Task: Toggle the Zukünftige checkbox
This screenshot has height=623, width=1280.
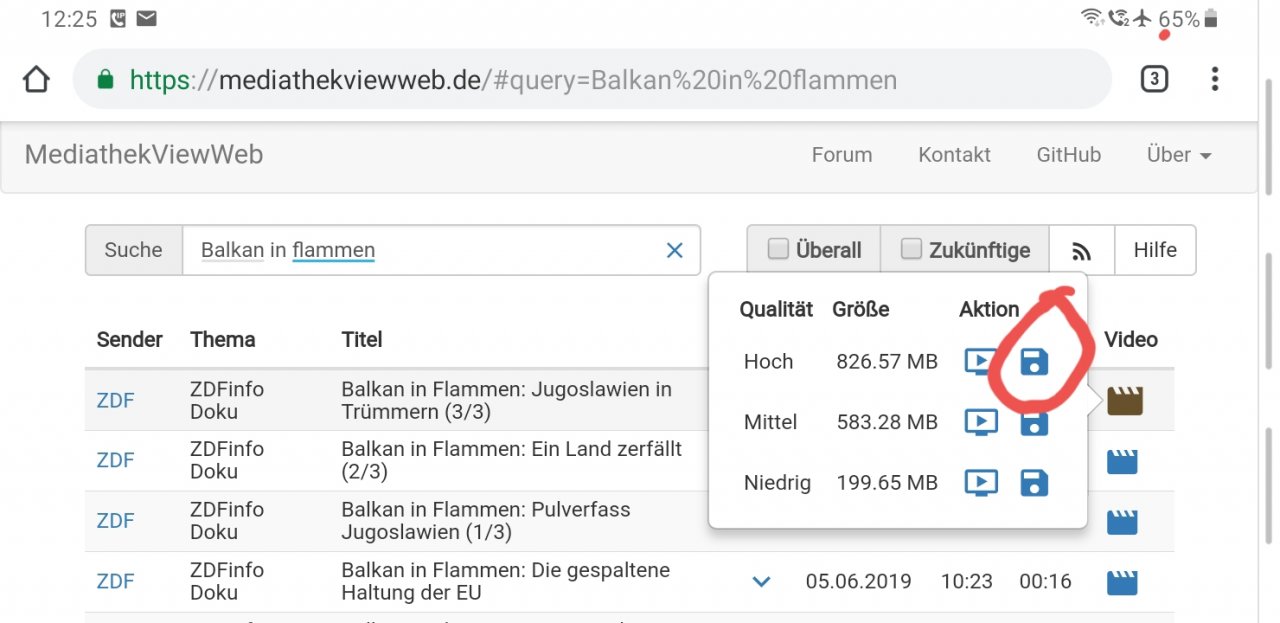Action: point(911,250)
